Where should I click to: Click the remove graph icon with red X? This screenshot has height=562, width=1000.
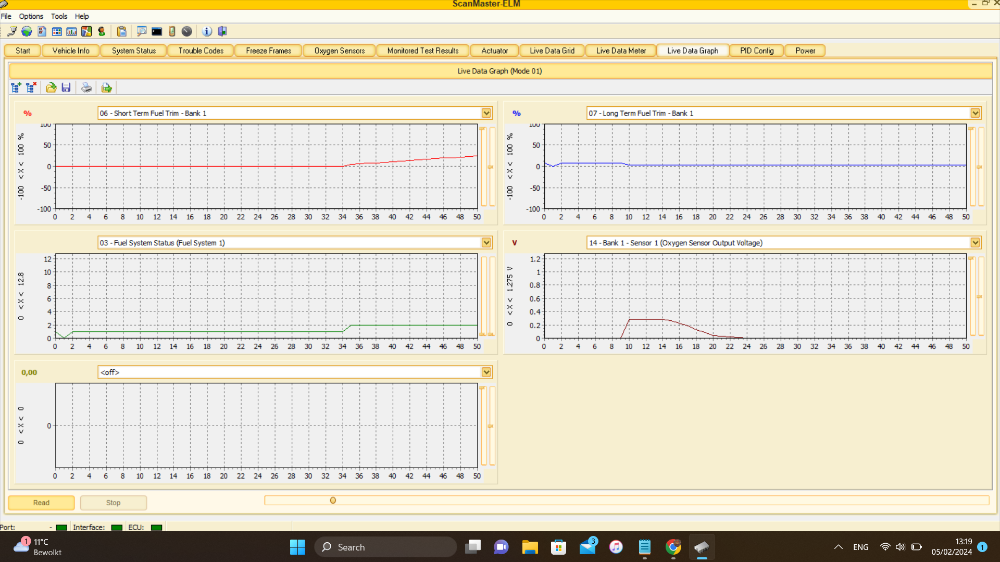click(32, 88)
